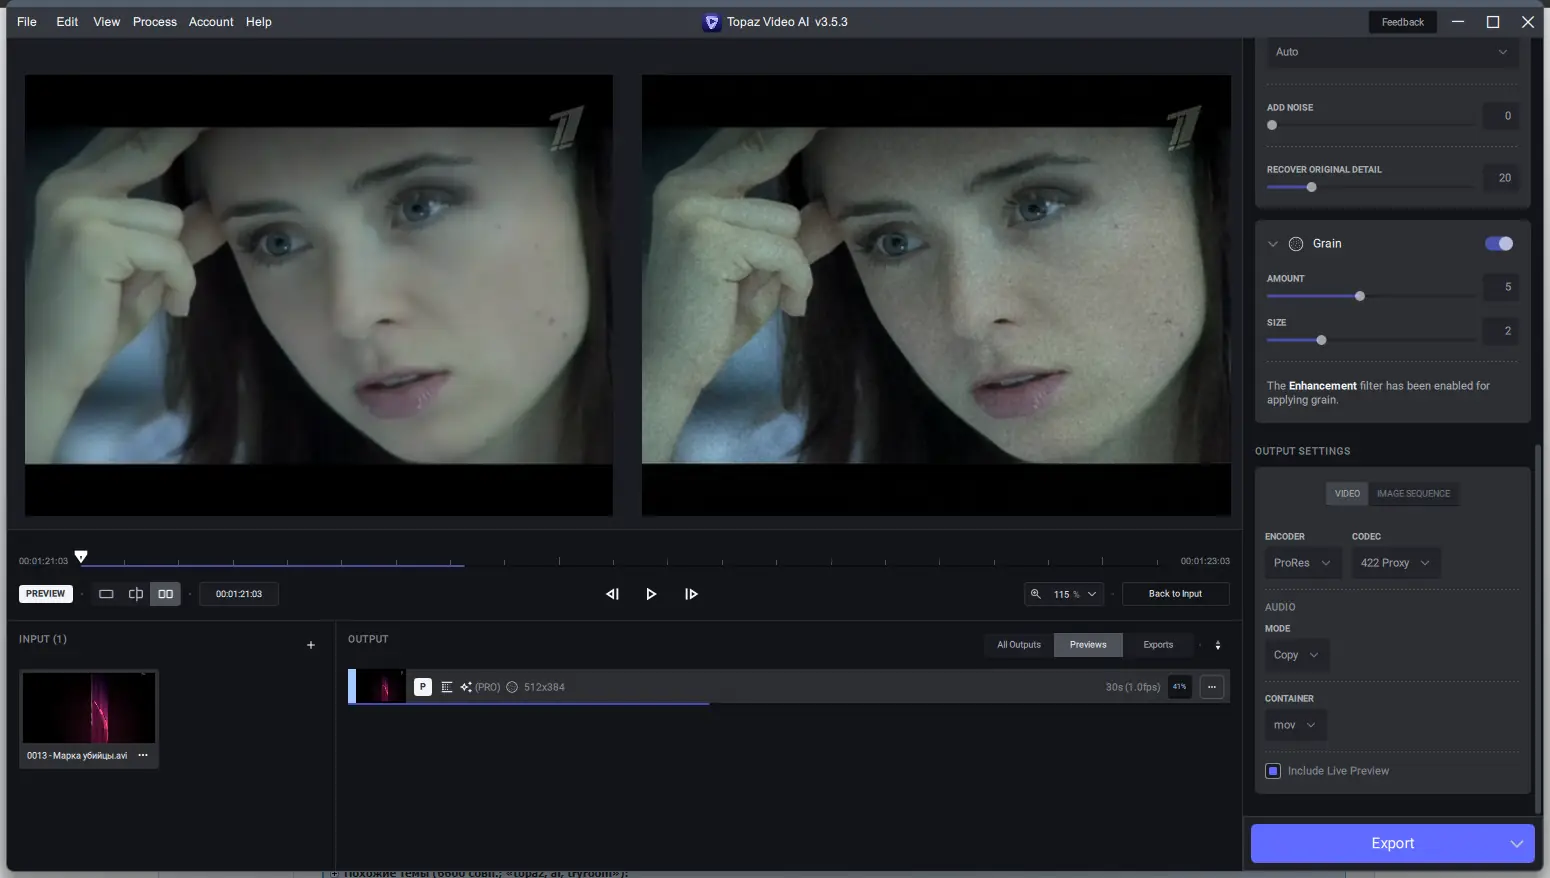Click the single view layout icon

106,594
